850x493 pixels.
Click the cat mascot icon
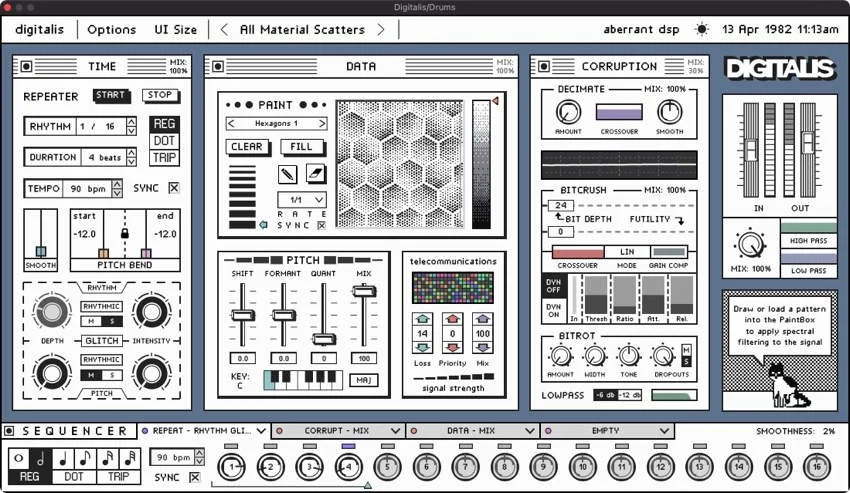click(788, 386)
